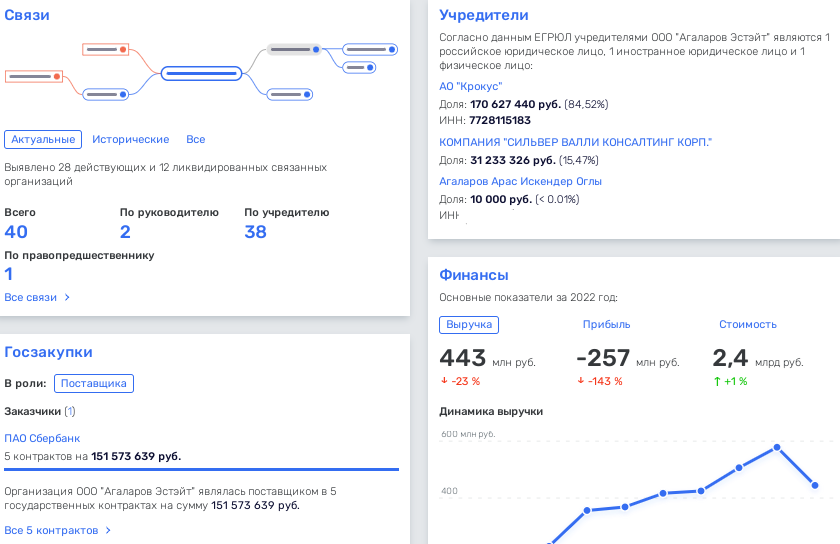Open Все 5 контрактов list
The height and width of the screenshot is (544, 840).
(57, 530)
